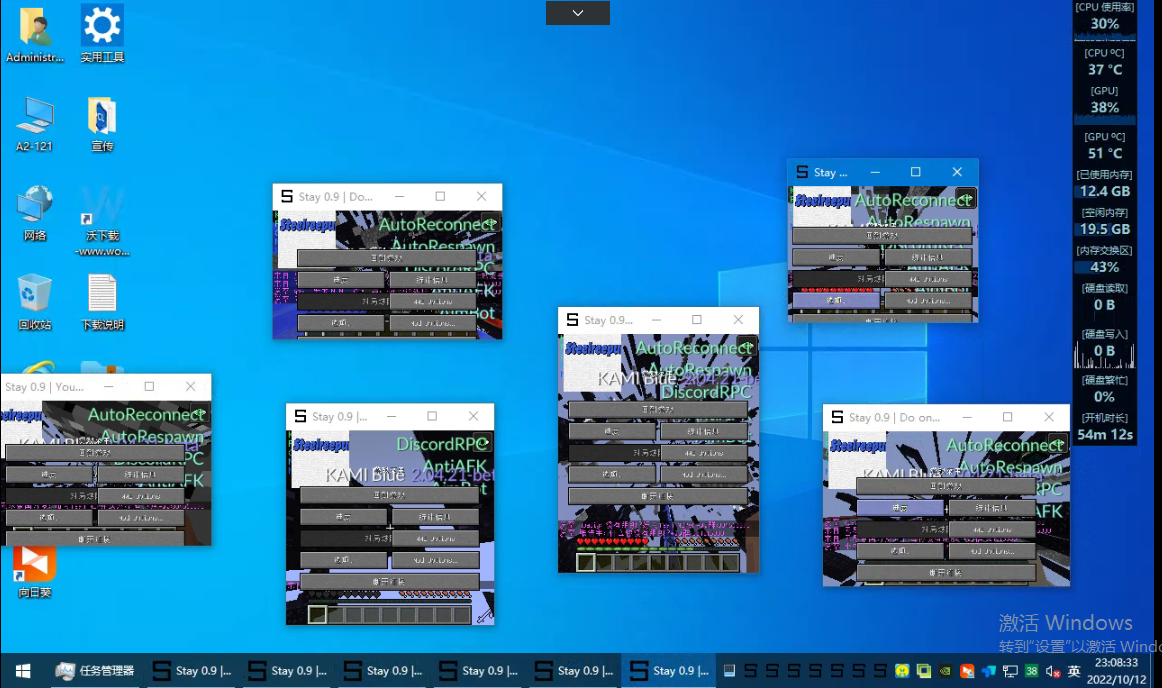
Task: Click highlighted 进度 button in 'Stay 0.9 | Do on...' window
Action: point(900,508)
